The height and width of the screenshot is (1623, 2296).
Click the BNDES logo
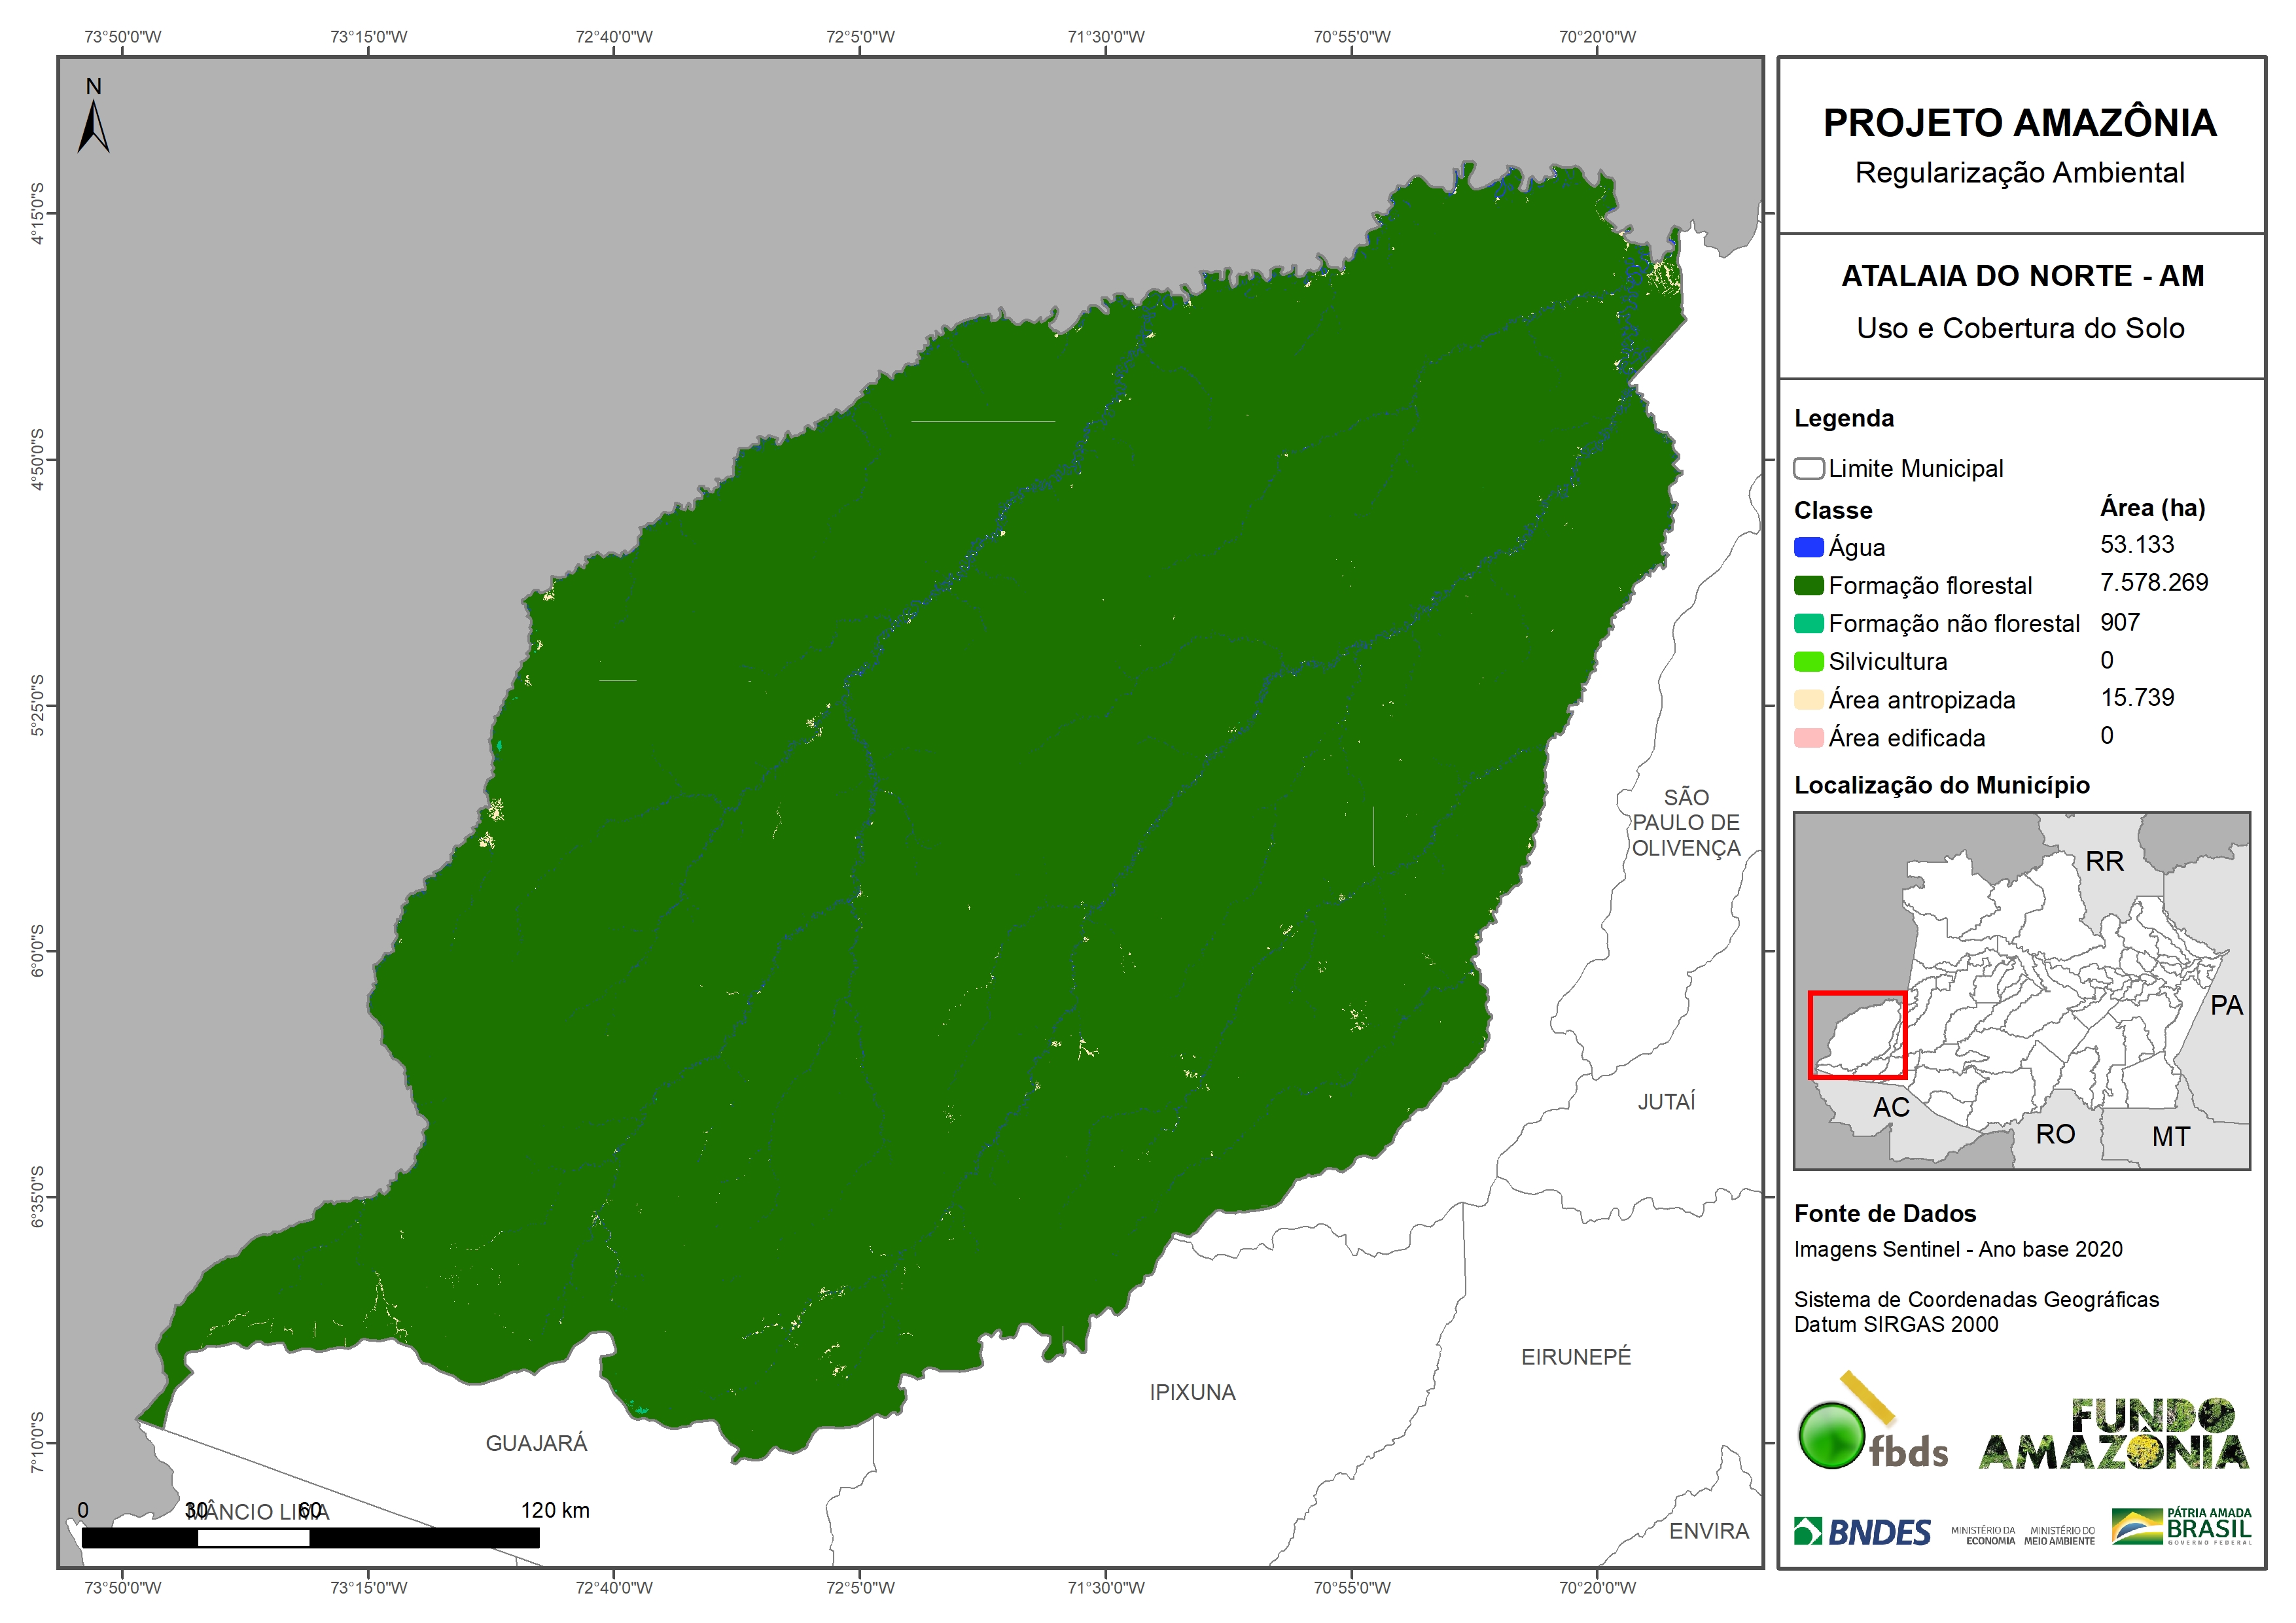coord(1862,1532)
